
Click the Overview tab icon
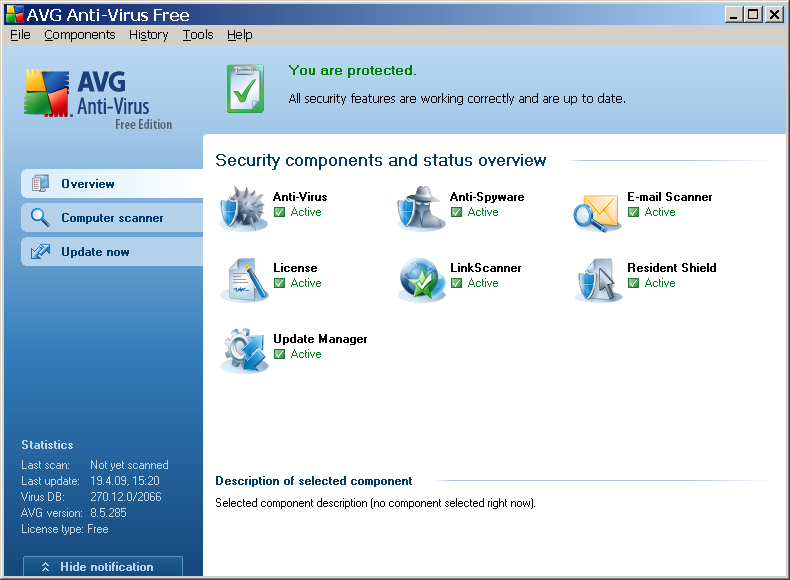click(x=40, y=183)
